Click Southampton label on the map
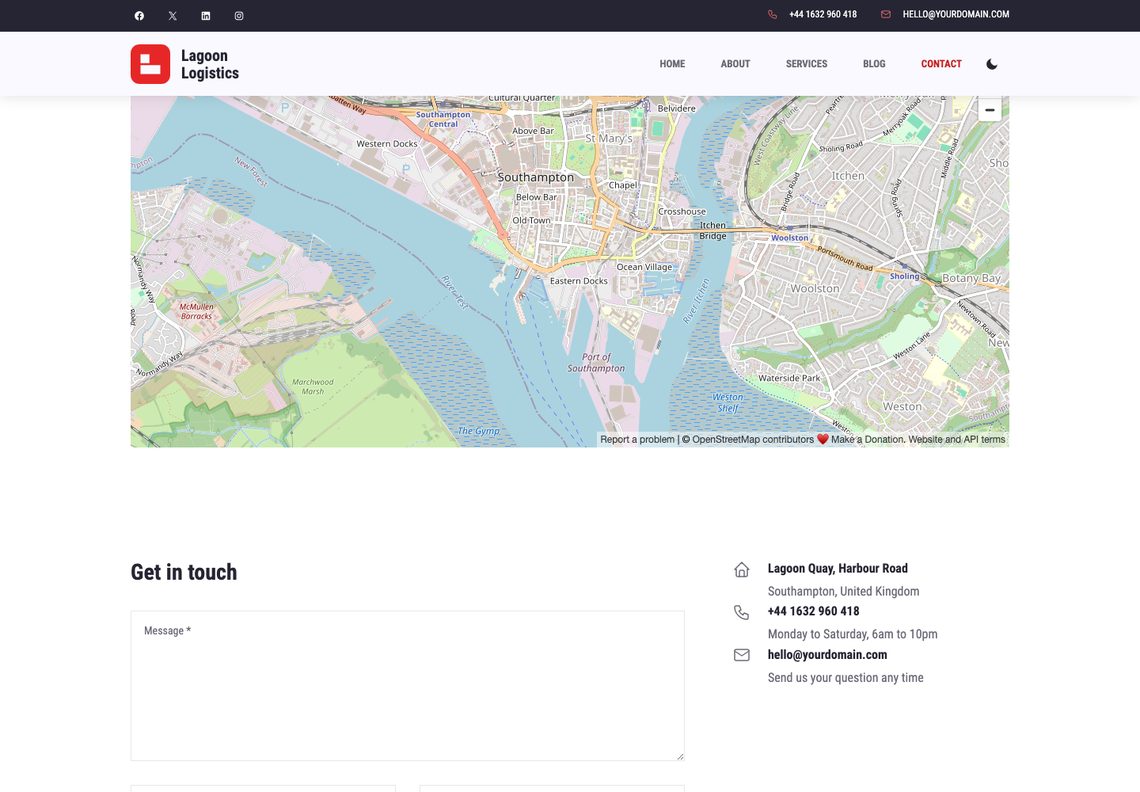Image resolution: width=1140 pixels, height=792 pixels. [x=536, y=177]
